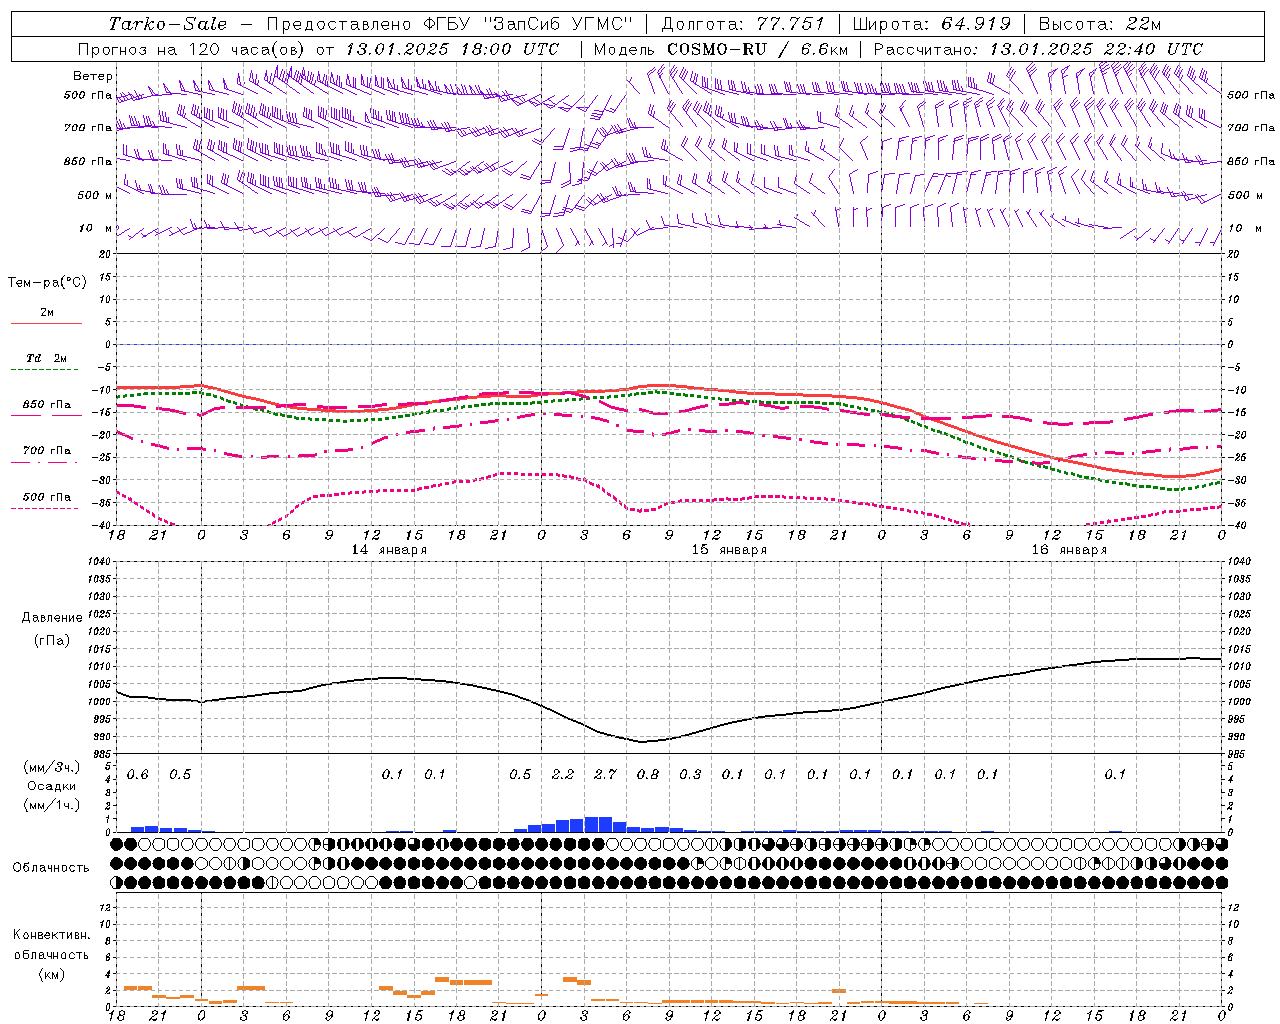Image resolution: width=1280 pixels, height=1024 pixels.
Task: Click the lowest point of the pressure curve
Action: 643,741
